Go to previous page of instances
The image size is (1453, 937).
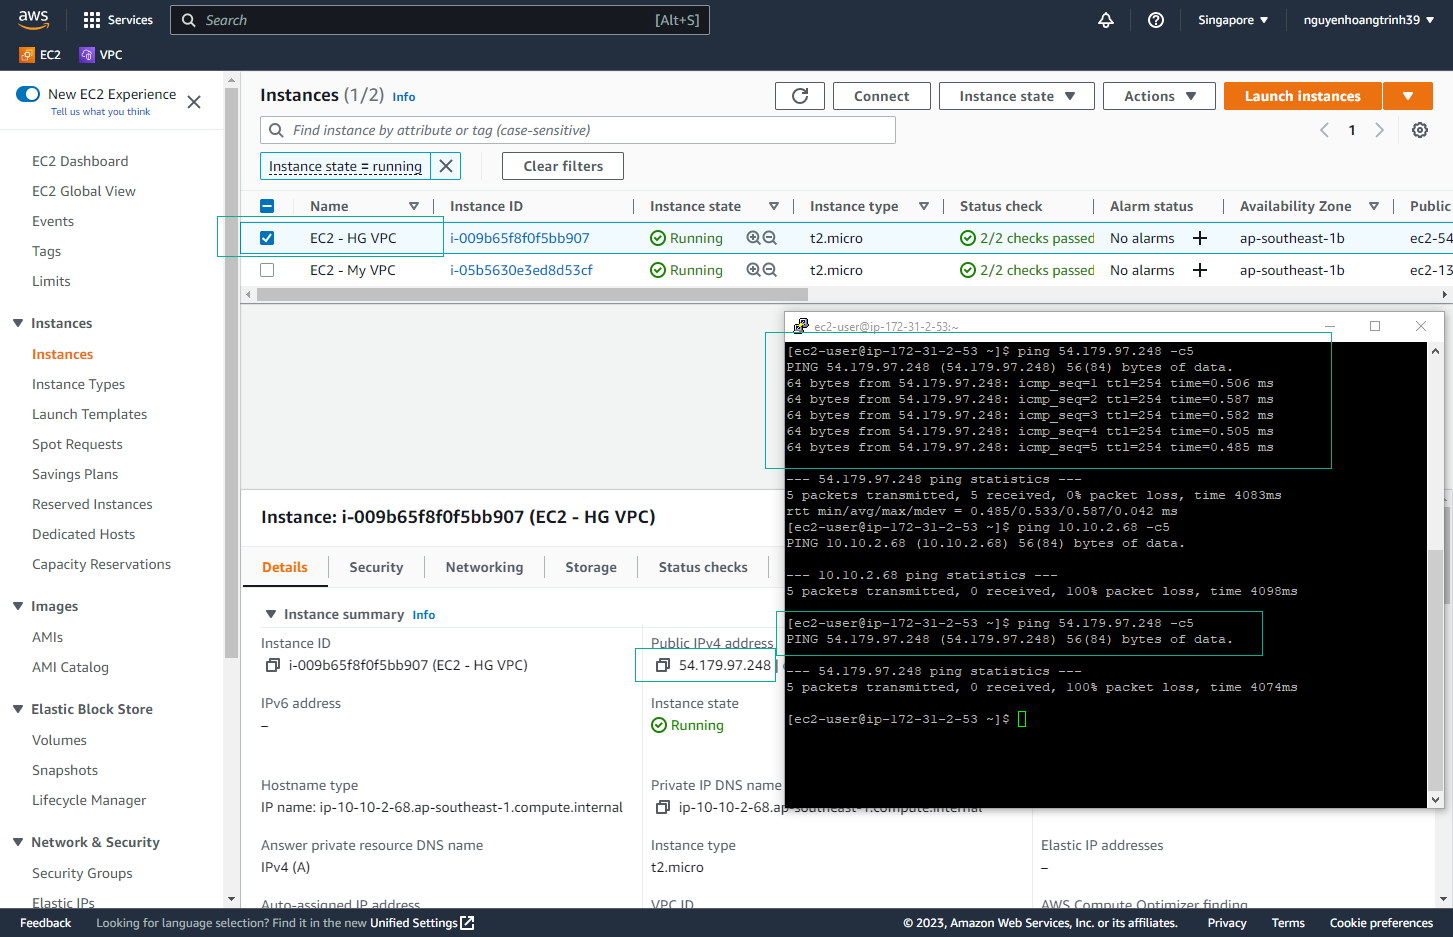(x=1324, y=130)
